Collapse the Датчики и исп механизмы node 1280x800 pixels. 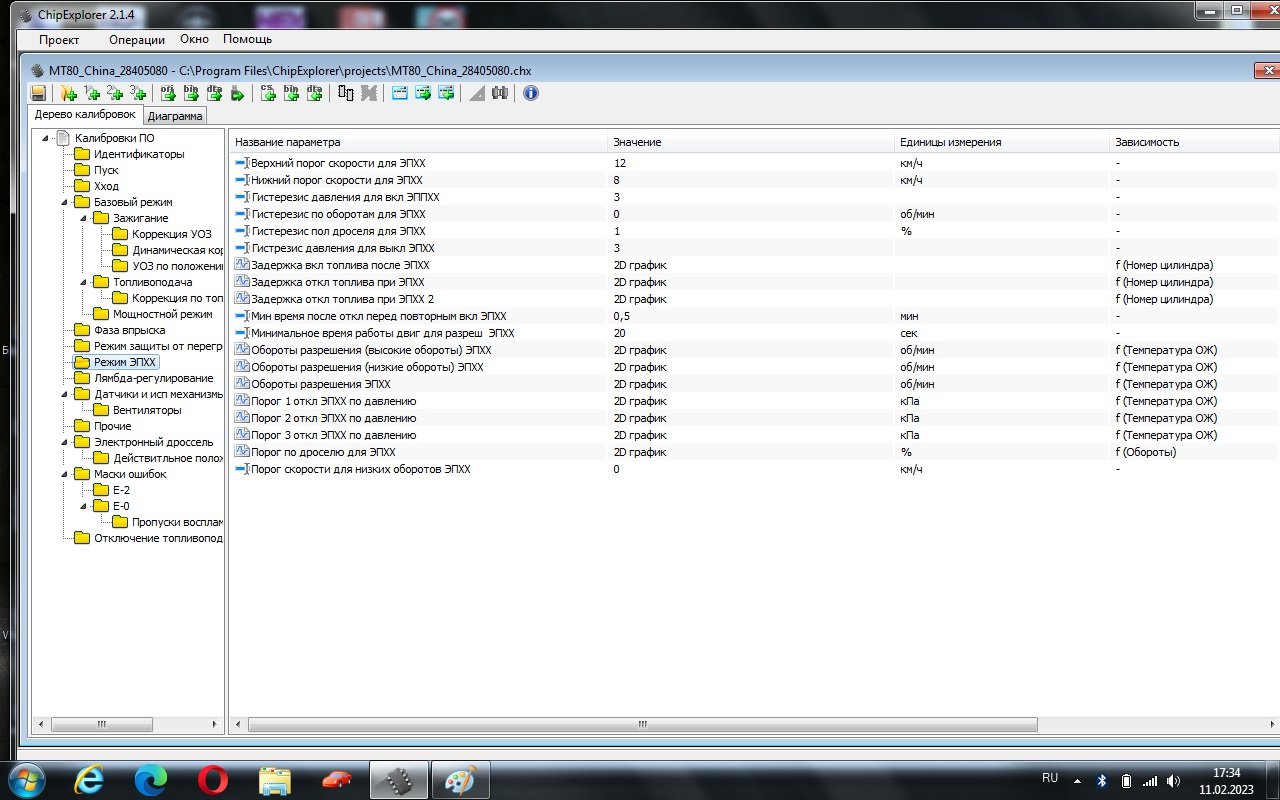tap(65, 394)
